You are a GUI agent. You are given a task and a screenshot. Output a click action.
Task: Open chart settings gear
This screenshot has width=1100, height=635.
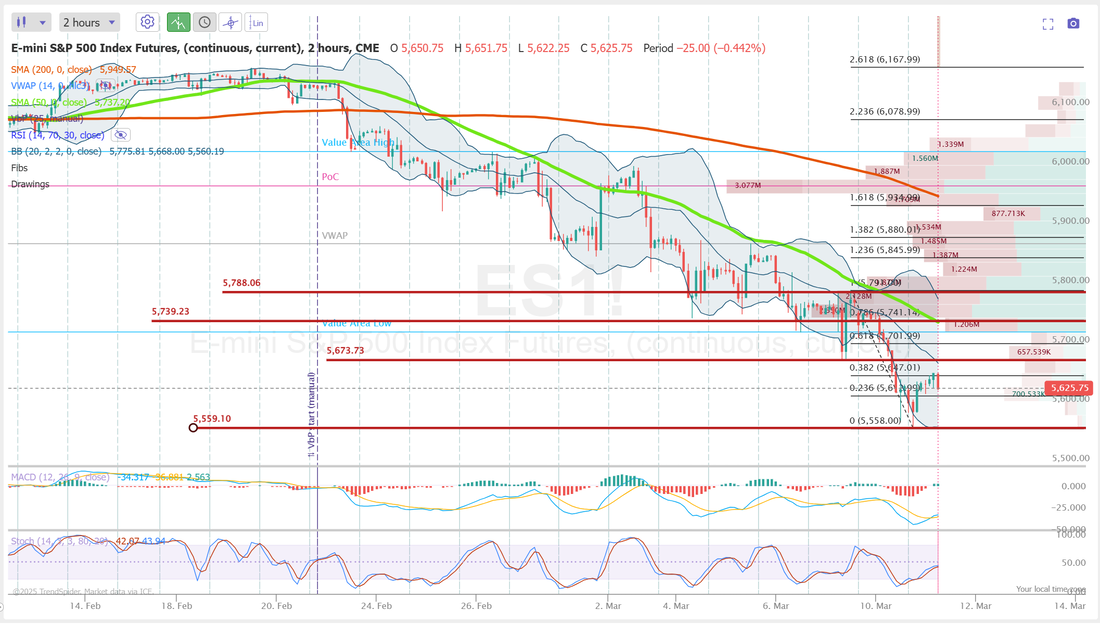[x=147, y=22]
